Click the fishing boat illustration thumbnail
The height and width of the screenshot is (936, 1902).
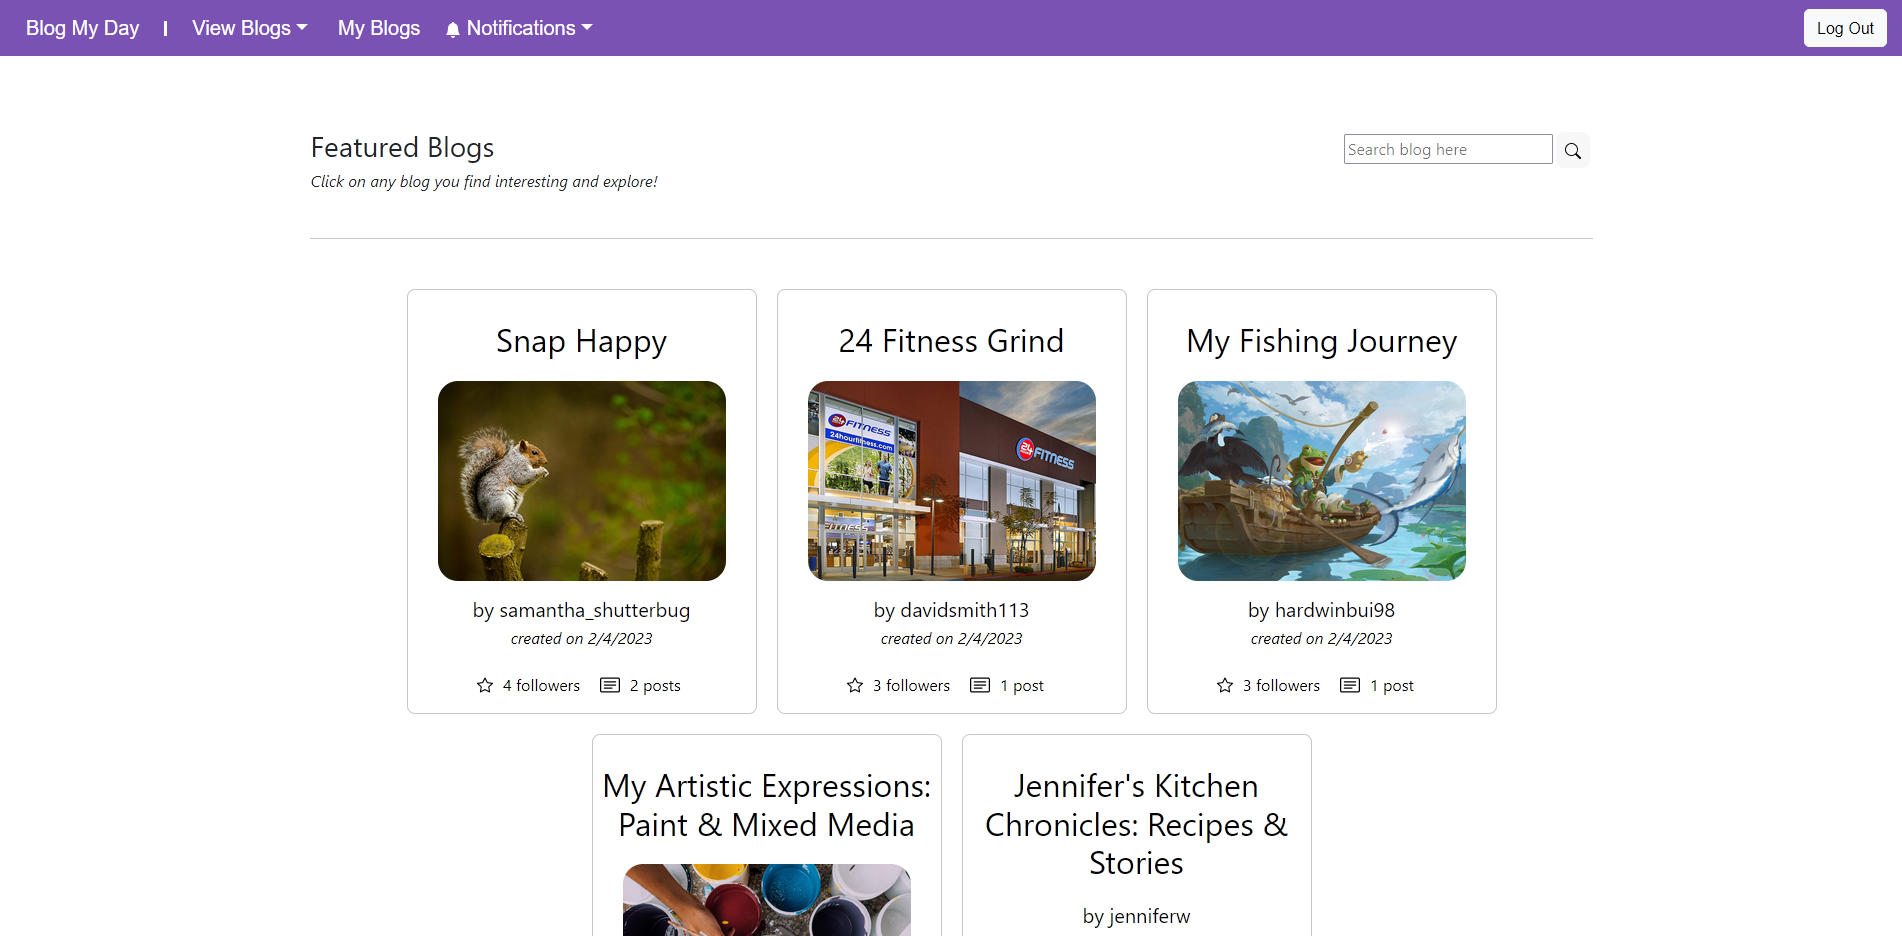(1321, 481)
